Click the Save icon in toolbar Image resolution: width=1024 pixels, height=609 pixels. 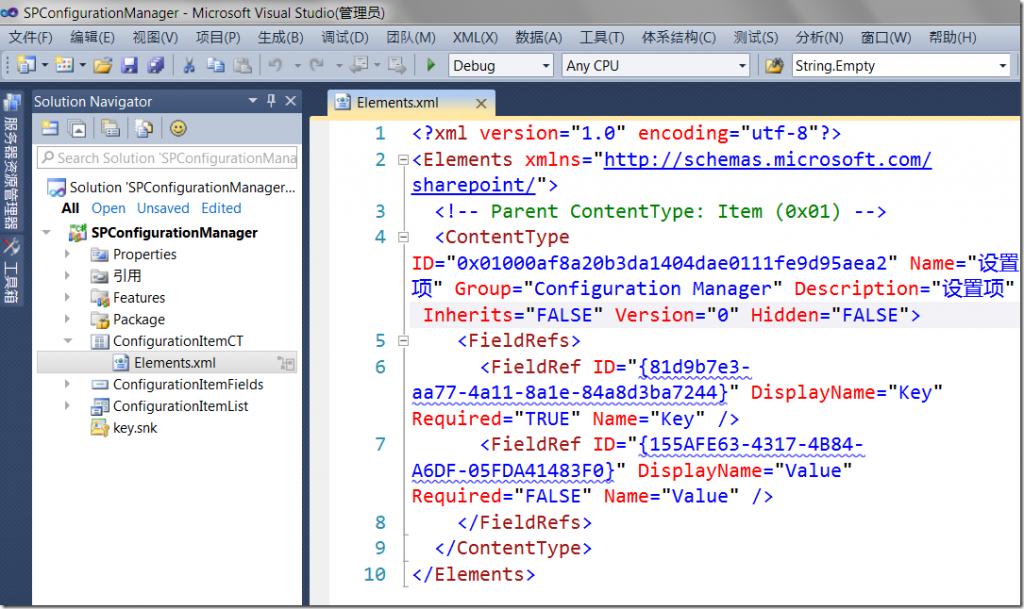tap(129, 65)
